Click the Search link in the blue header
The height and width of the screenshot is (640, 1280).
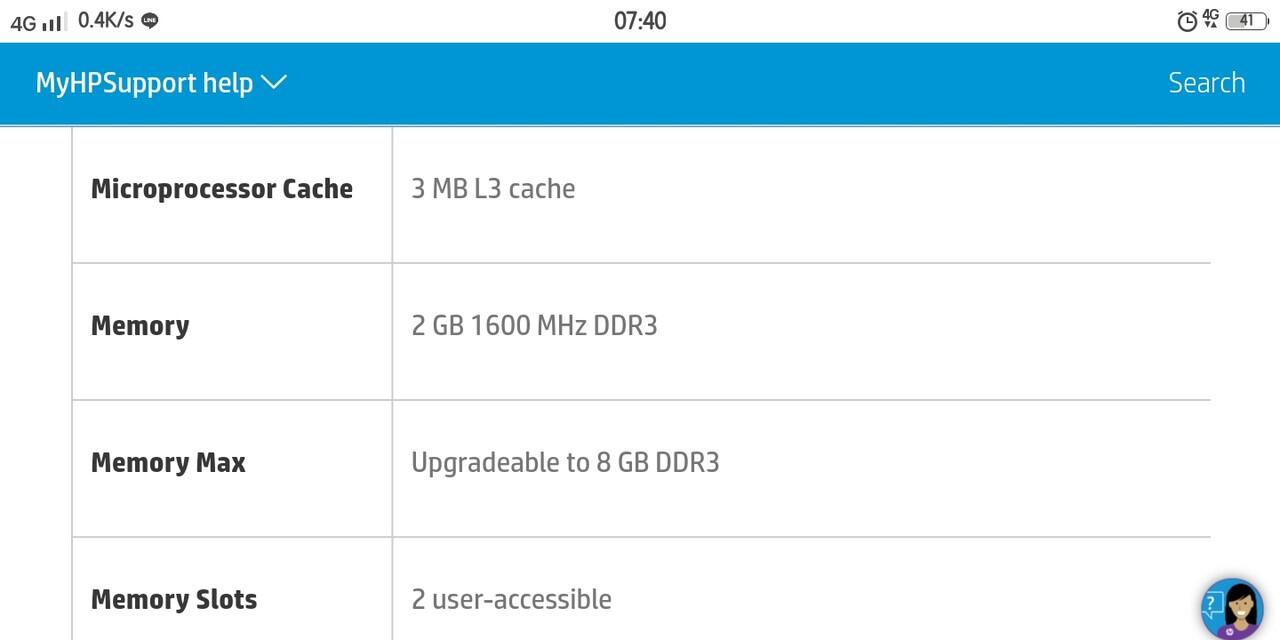pyautogui.click(x=1206, y=83)
